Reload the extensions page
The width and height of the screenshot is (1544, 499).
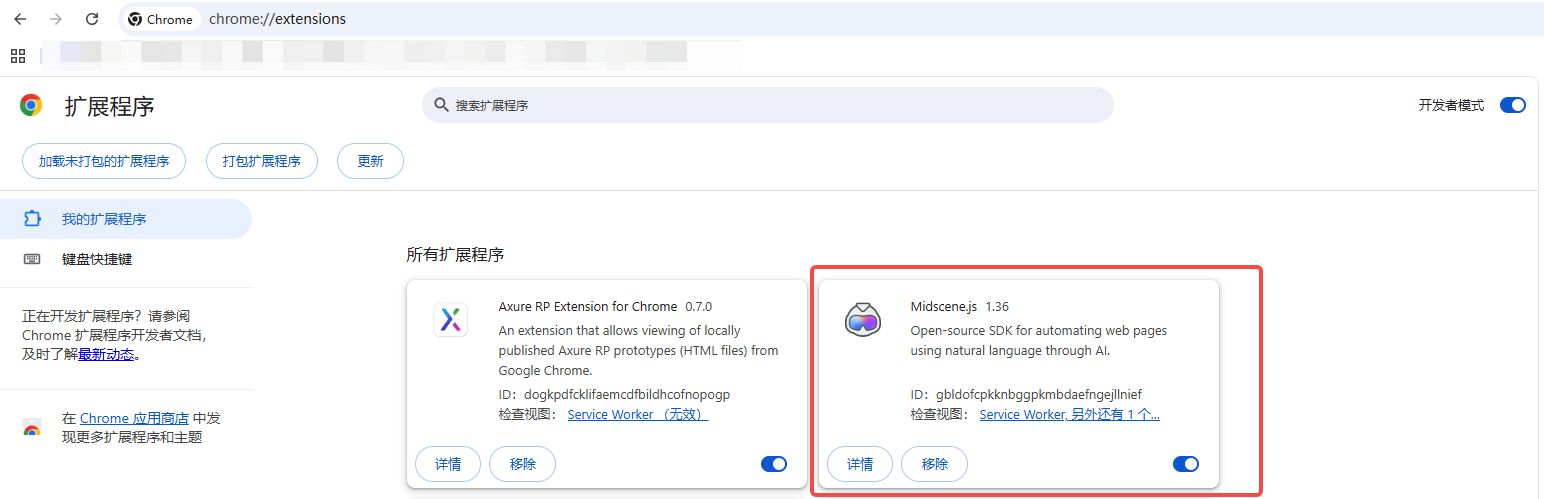tap(92, 19)
